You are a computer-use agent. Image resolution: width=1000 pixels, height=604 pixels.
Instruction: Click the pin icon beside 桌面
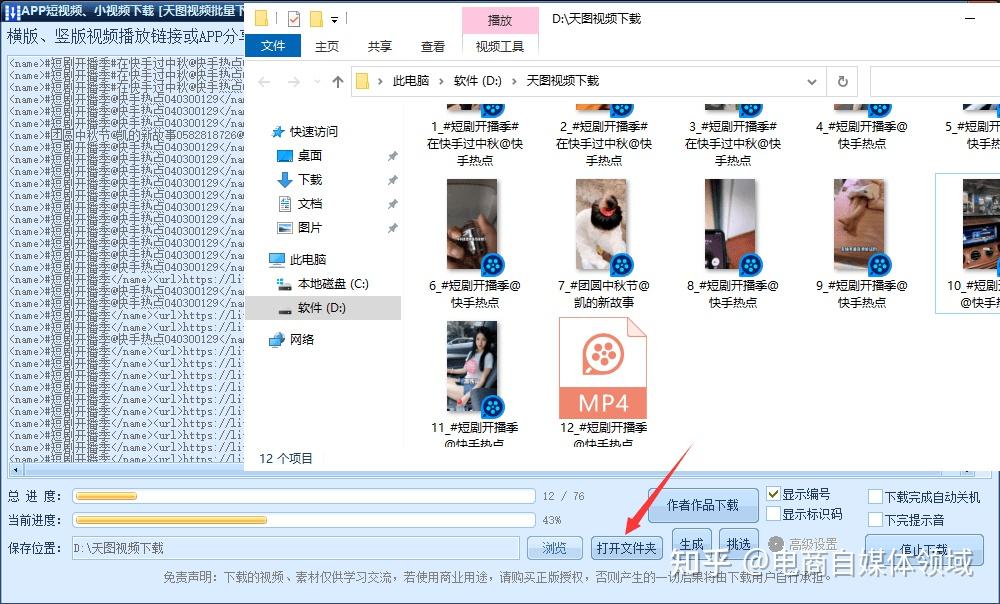pyautogui.click(x=393, y=156)
